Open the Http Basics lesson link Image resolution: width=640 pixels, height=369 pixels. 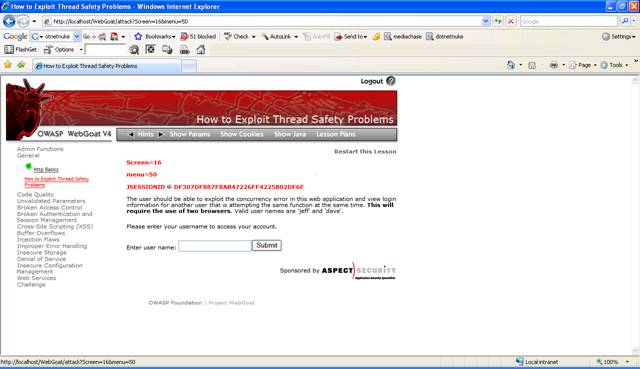pyautogui.click(x=46, y=169)
